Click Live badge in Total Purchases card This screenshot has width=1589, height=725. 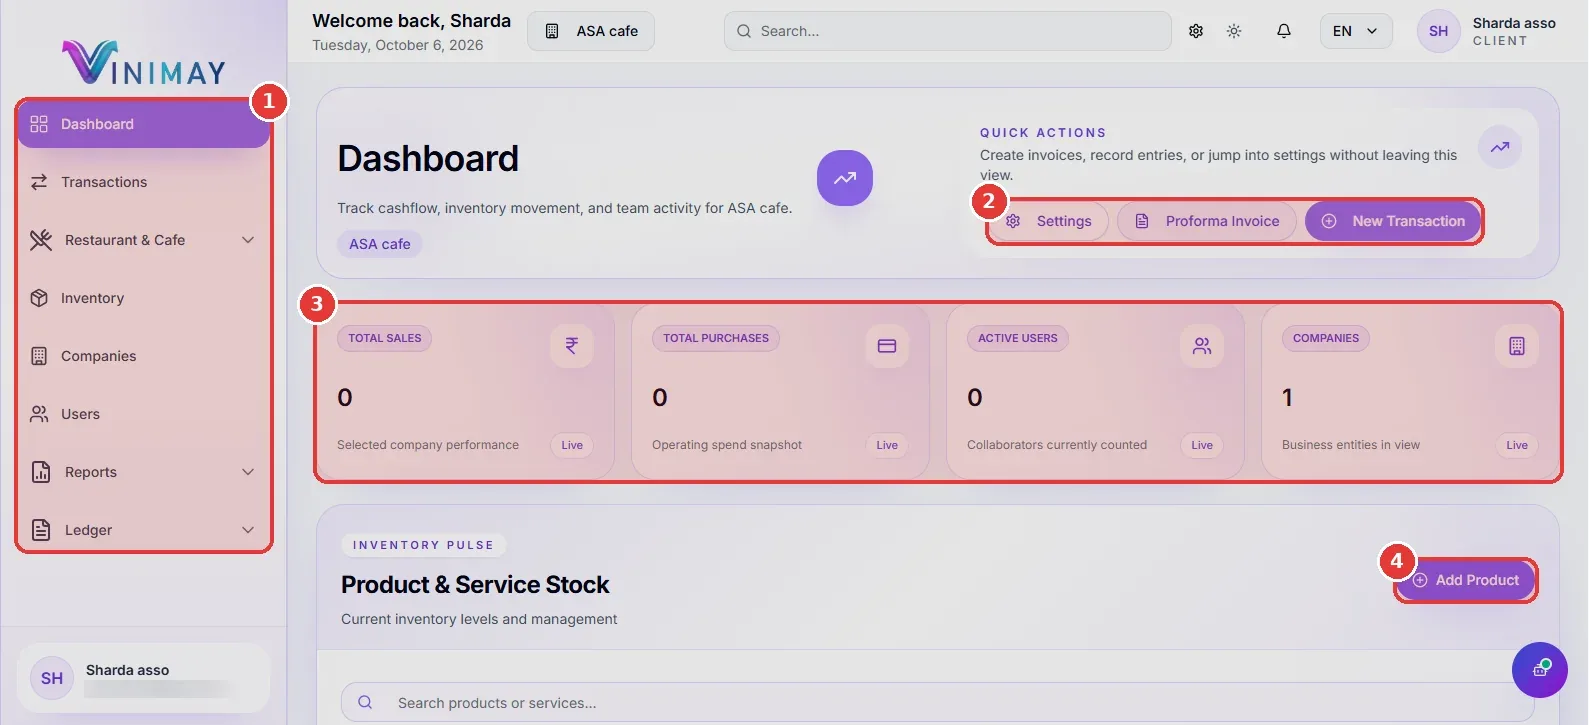[x=887, y=445]
